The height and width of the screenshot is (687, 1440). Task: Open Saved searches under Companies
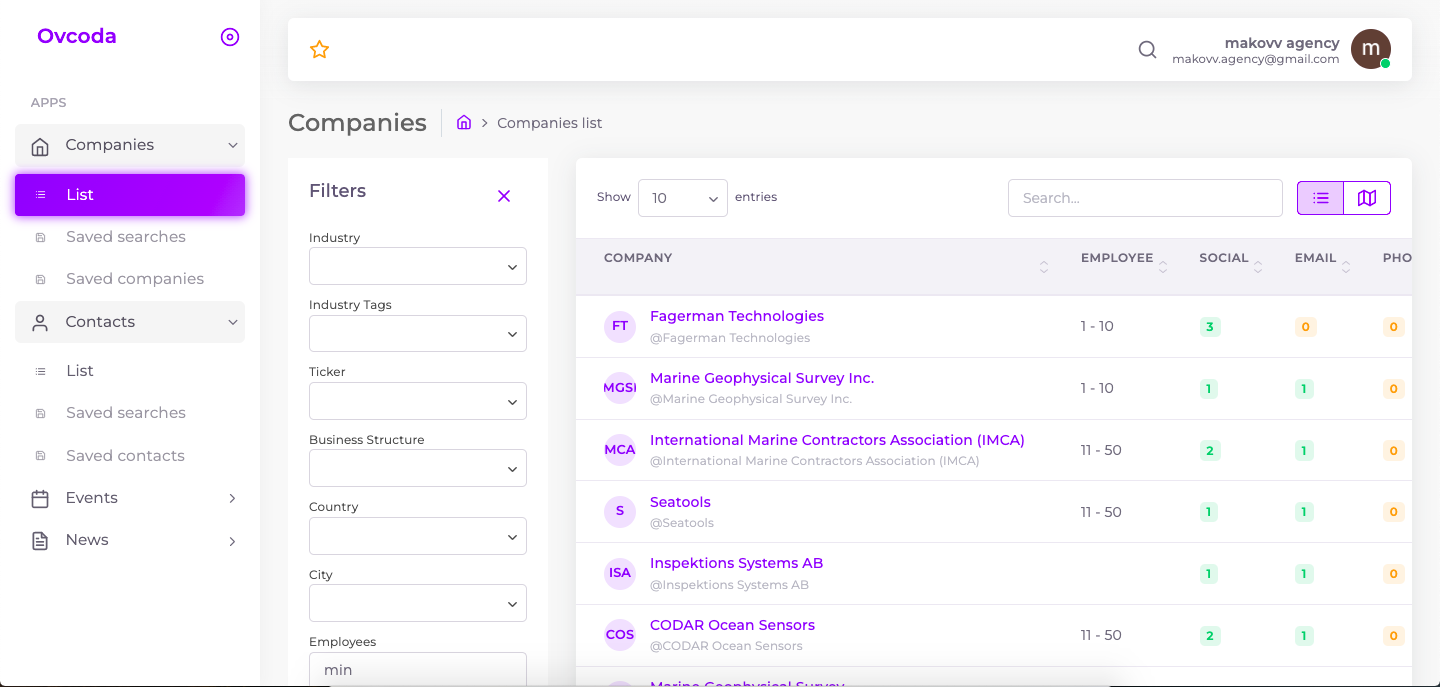(126, 237)
